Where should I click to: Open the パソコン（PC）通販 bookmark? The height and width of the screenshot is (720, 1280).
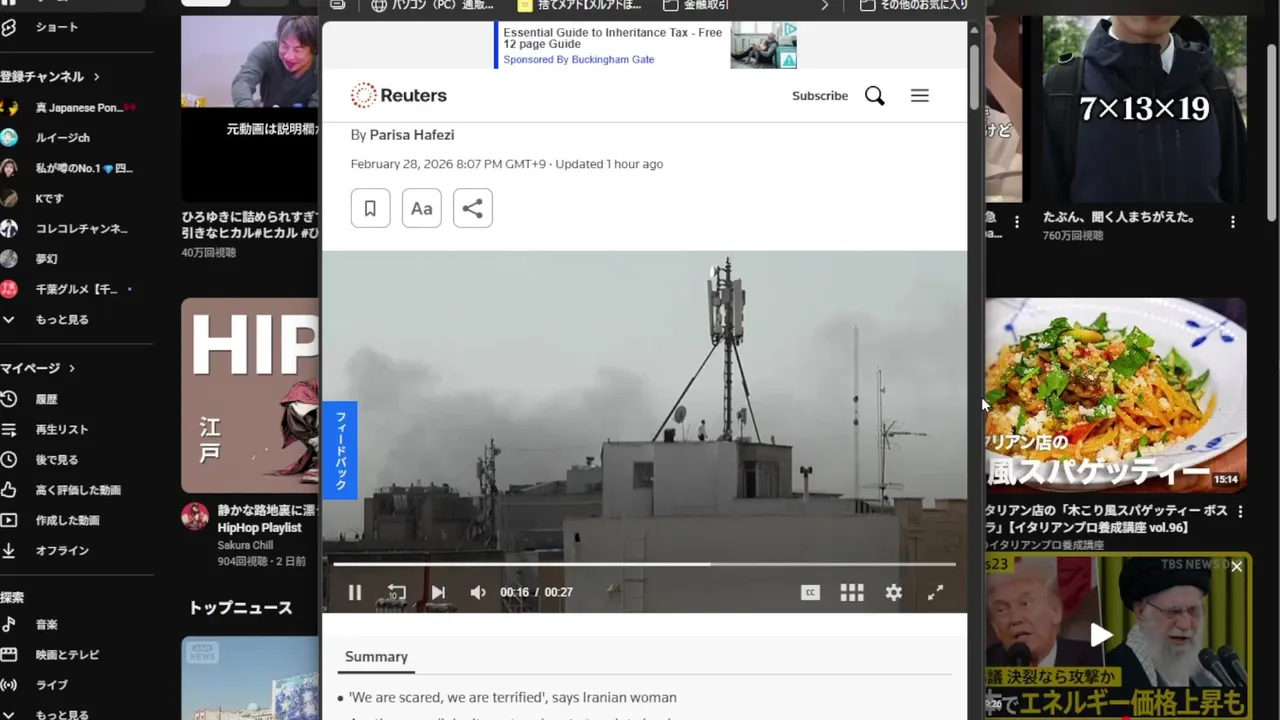click(x=431, y=5)
